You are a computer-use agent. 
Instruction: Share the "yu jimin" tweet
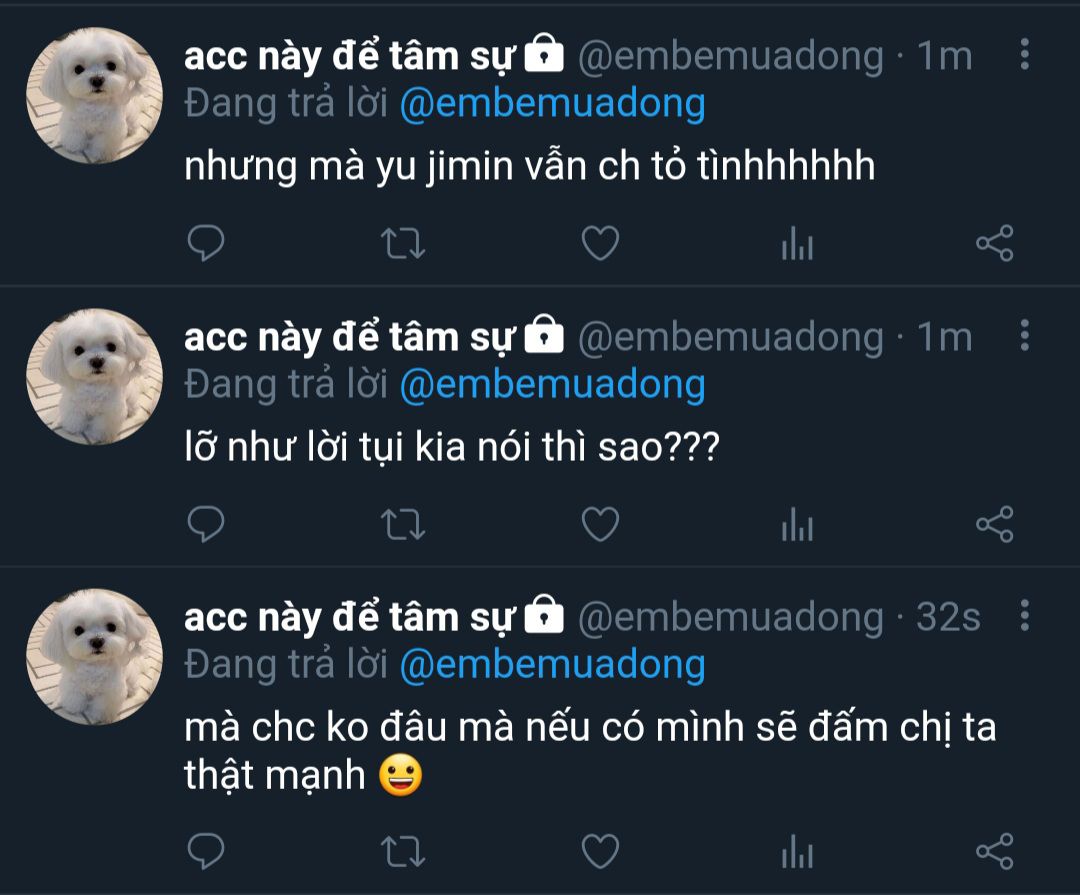994,243
